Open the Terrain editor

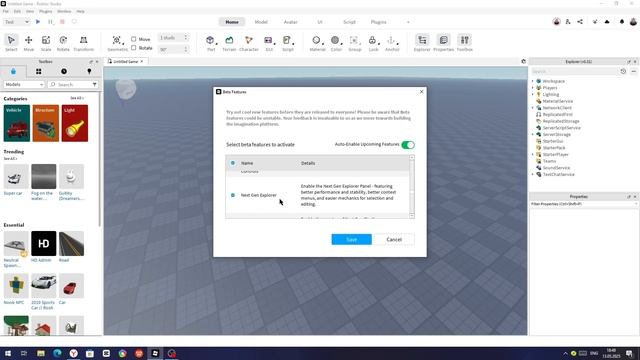coord(229,43)
